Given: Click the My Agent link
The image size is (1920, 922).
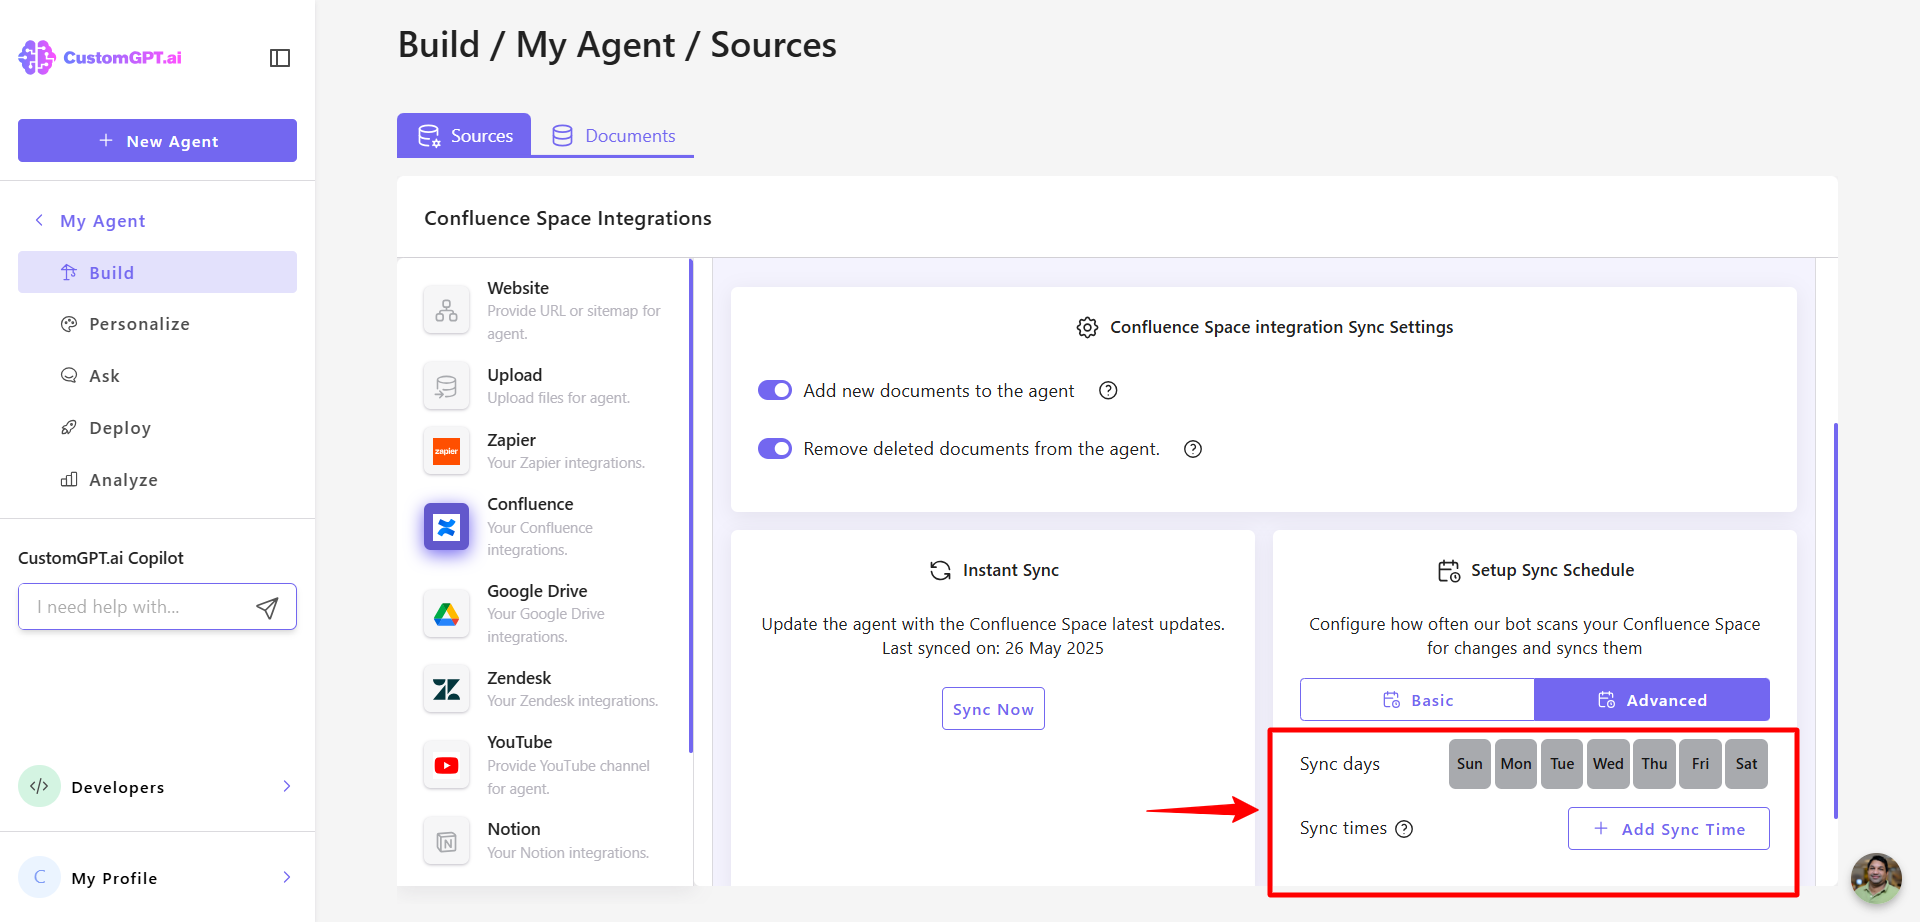Looking at the screenshot, I should coord(103,221).
